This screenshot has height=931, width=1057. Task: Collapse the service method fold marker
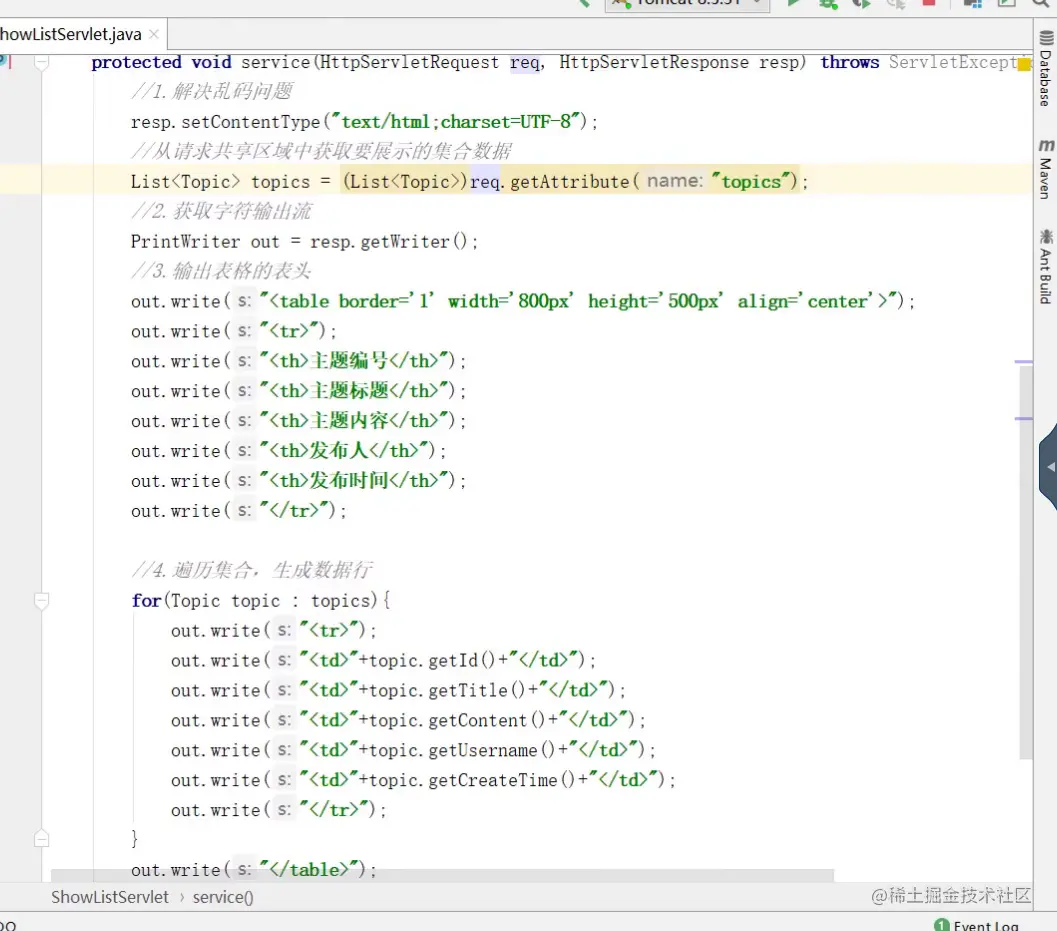(x=41, y=63)
